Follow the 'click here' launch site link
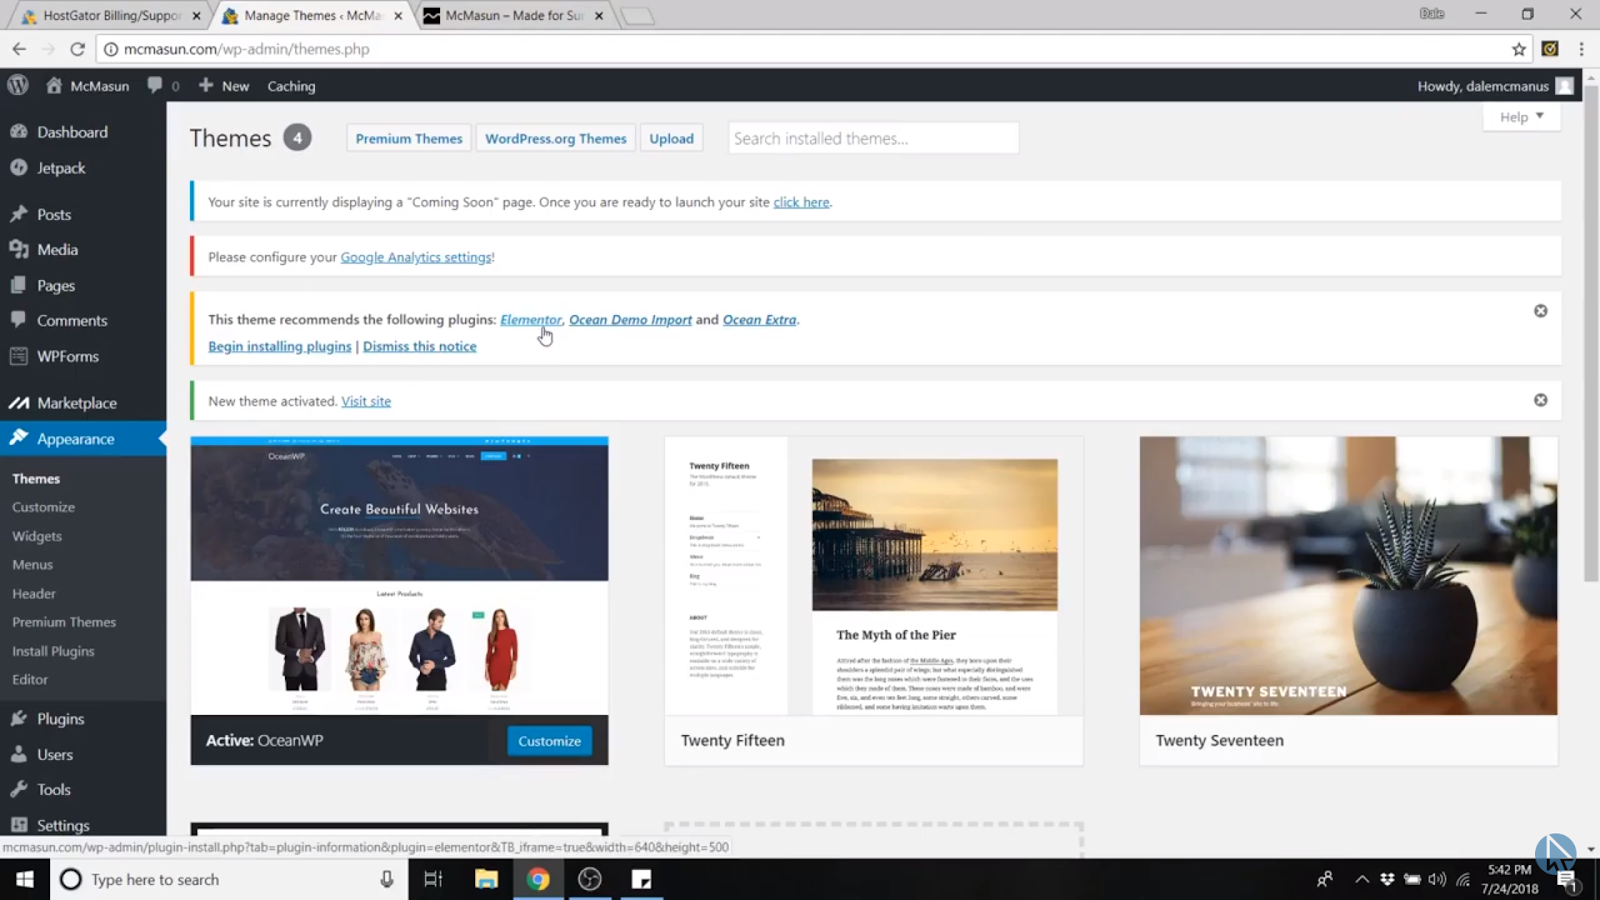 pos(801,202)
